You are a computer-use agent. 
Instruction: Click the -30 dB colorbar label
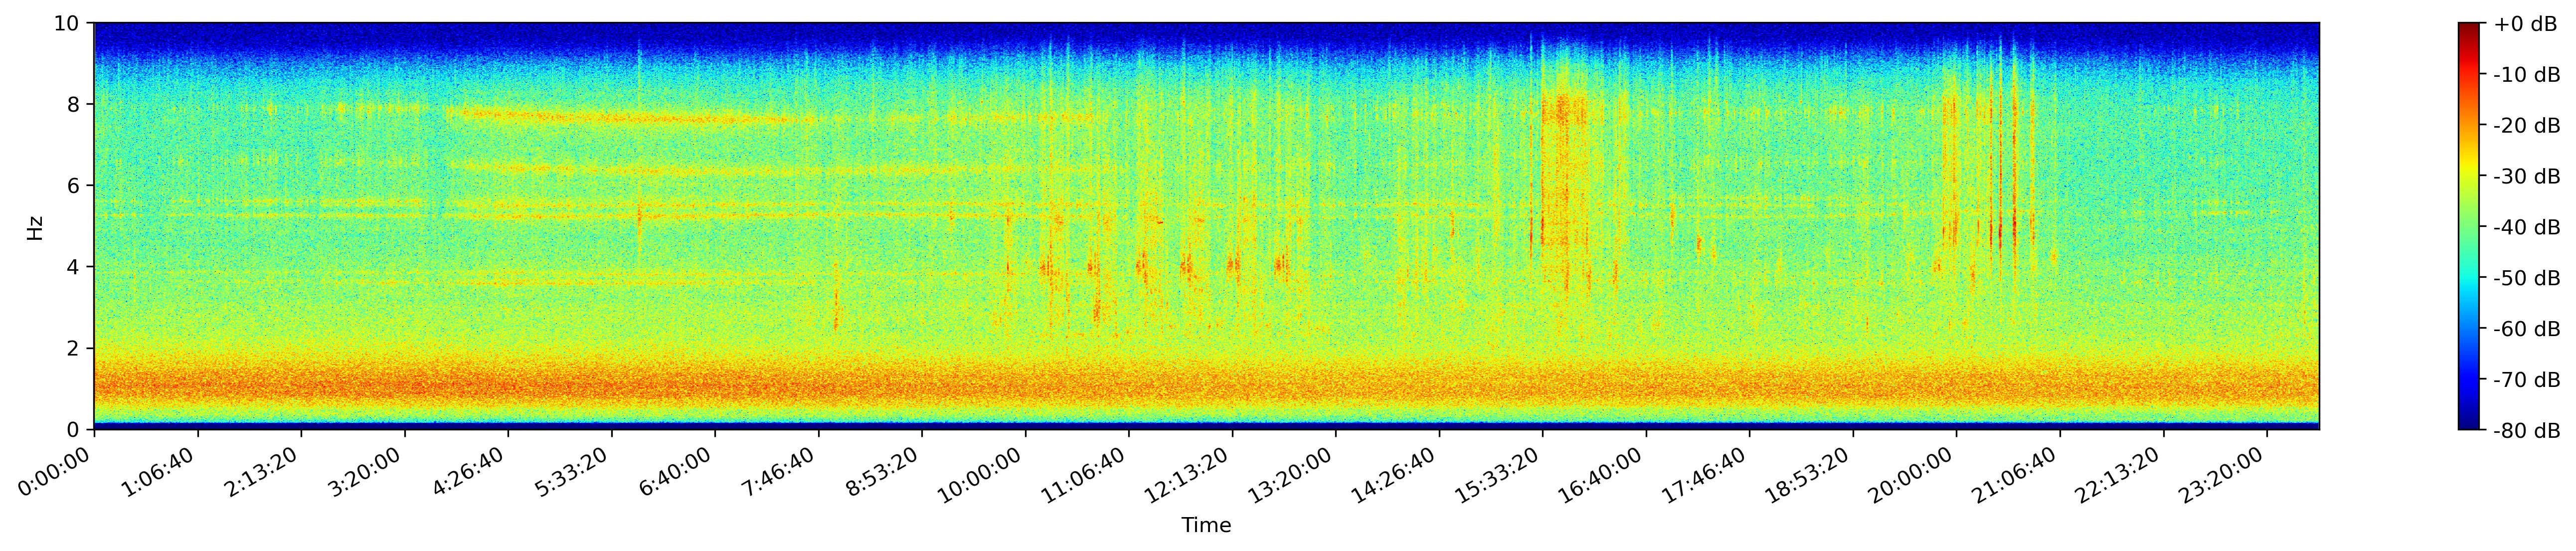coord(2527,177)
